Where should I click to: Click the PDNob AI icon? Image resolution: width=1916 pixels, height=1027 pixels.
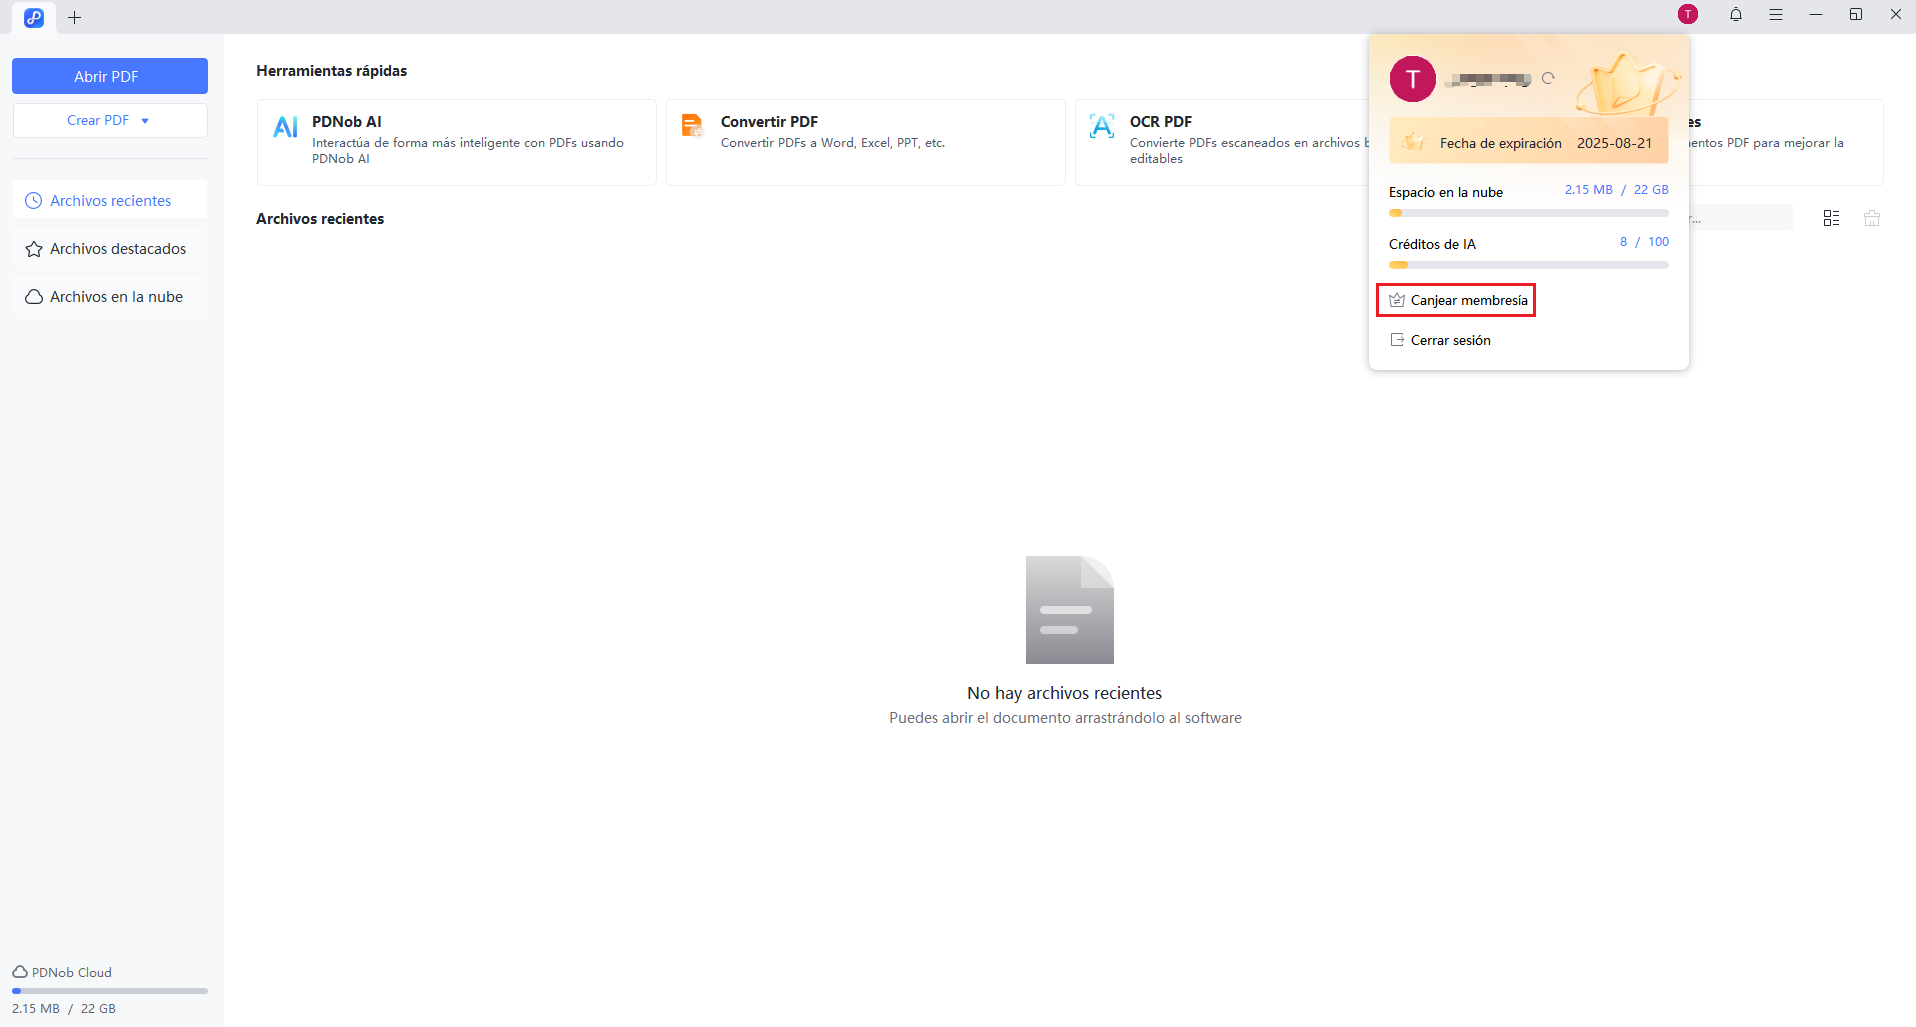286,127
